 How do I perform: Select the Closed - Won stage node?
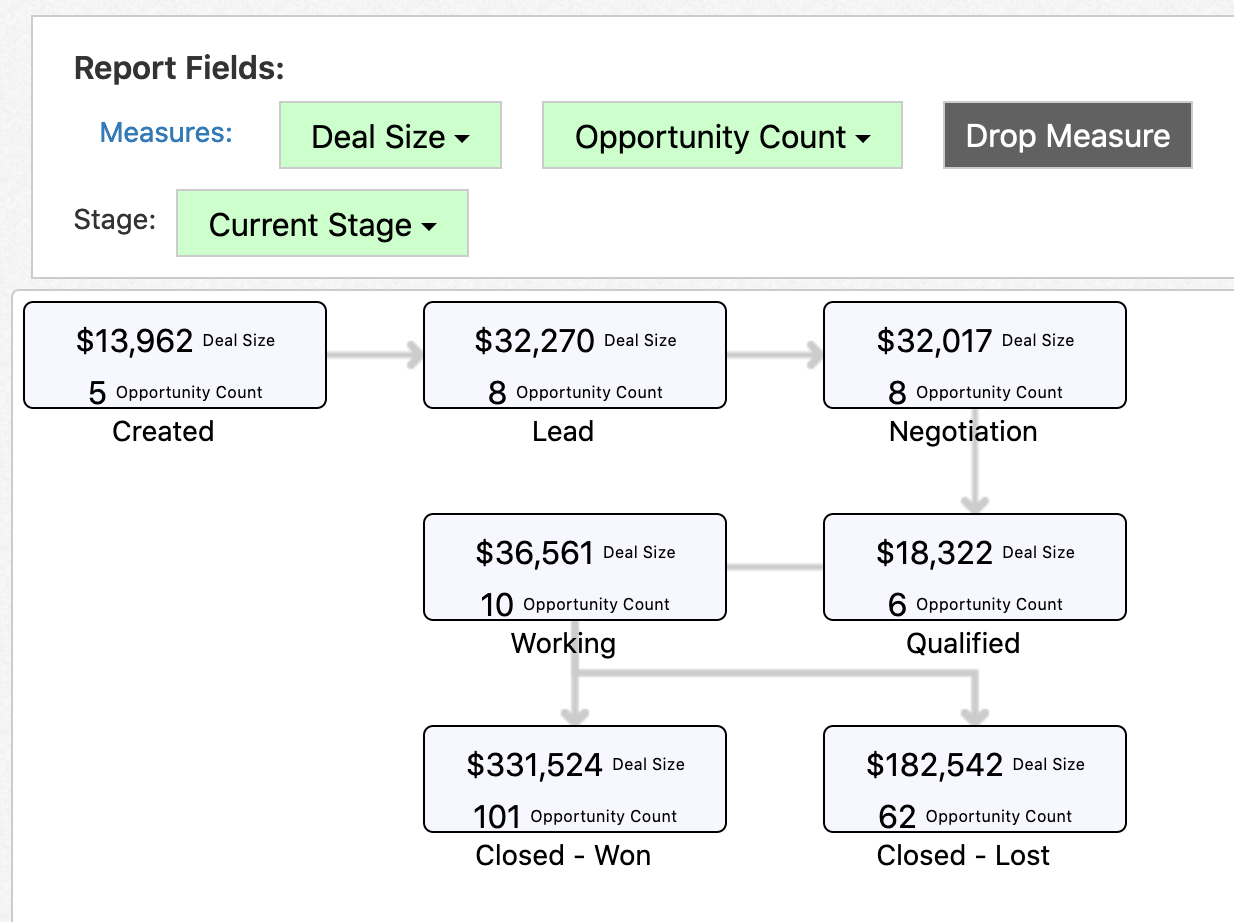(574, 779)
